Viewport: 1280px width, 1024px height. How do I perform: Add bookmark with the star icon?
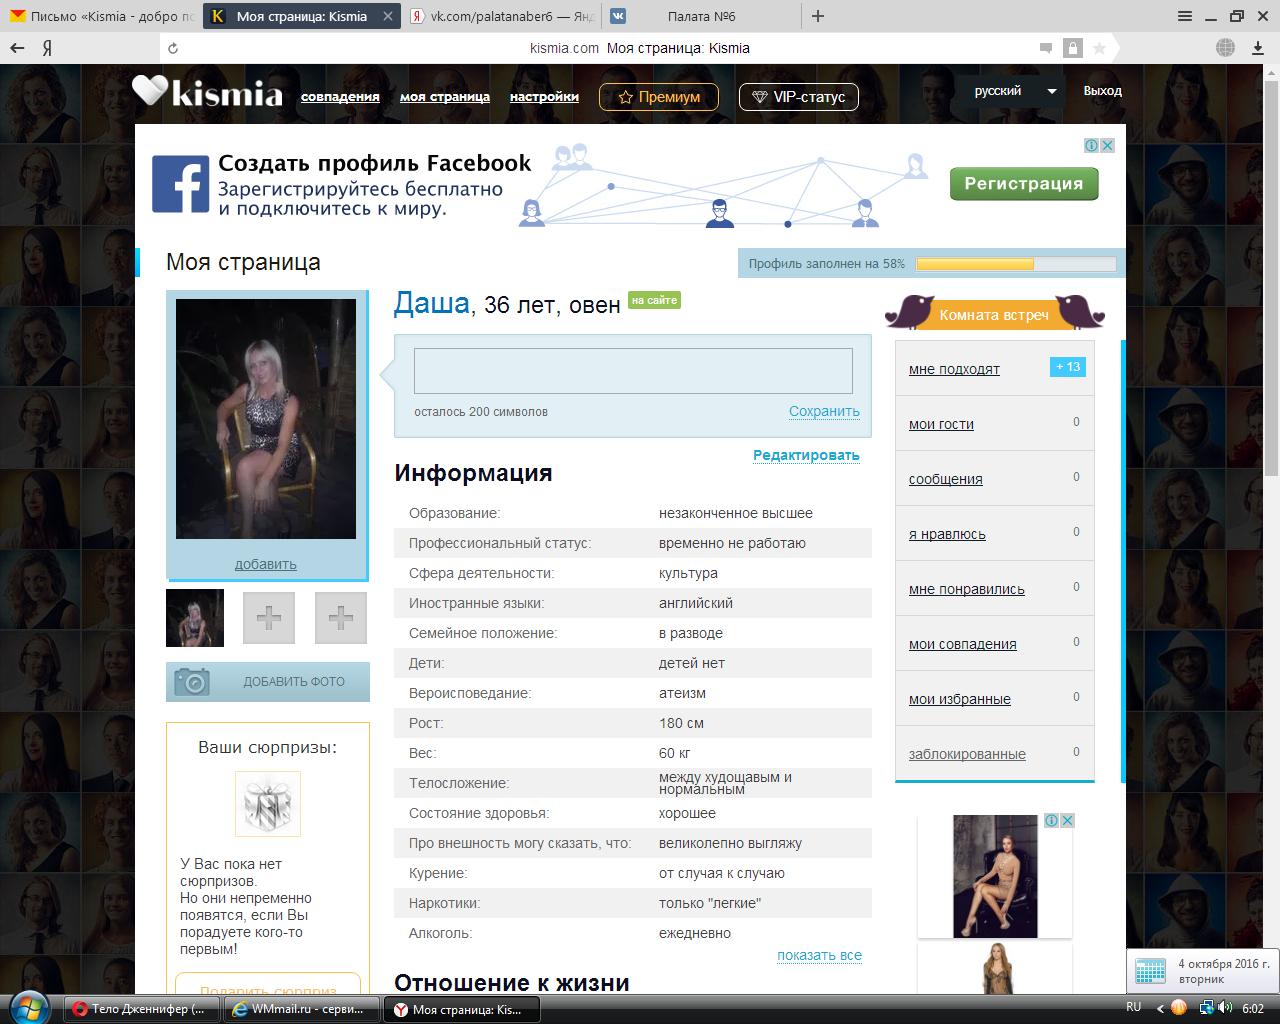1099,48
